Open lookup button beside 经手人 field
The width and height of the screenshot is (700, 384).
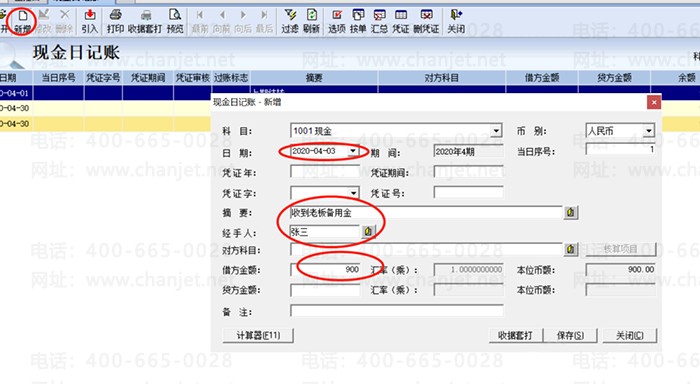click(368, 231)
